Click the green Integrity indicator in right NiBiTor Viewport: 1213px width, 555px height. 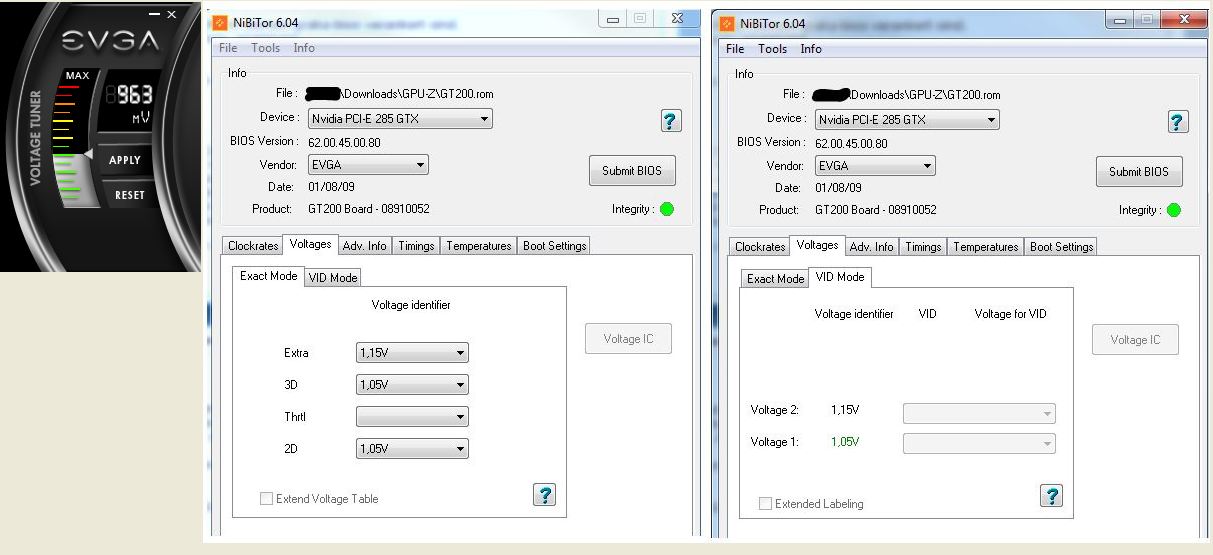click(1174, 210)
